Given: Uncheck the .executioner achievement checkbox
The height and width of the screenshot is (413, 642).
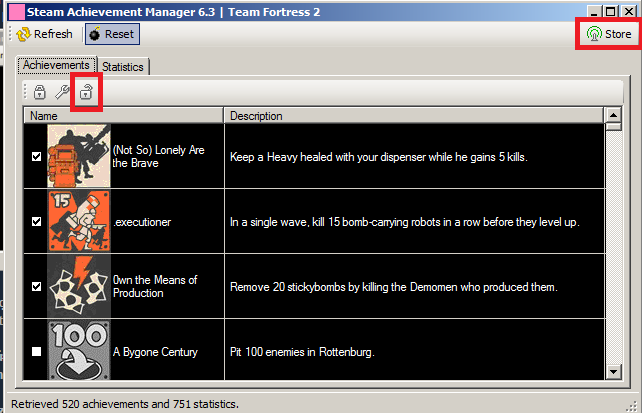Looking at the screenshot, I should [x=36, y=221].
